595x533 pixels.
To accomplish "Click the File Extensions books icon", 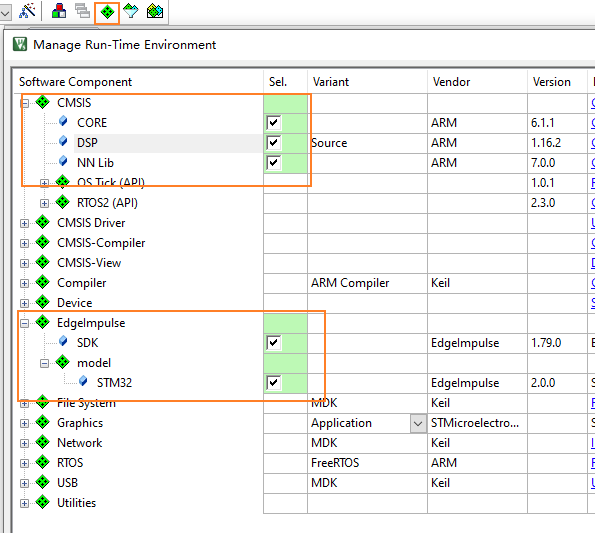I will point(59,11).
